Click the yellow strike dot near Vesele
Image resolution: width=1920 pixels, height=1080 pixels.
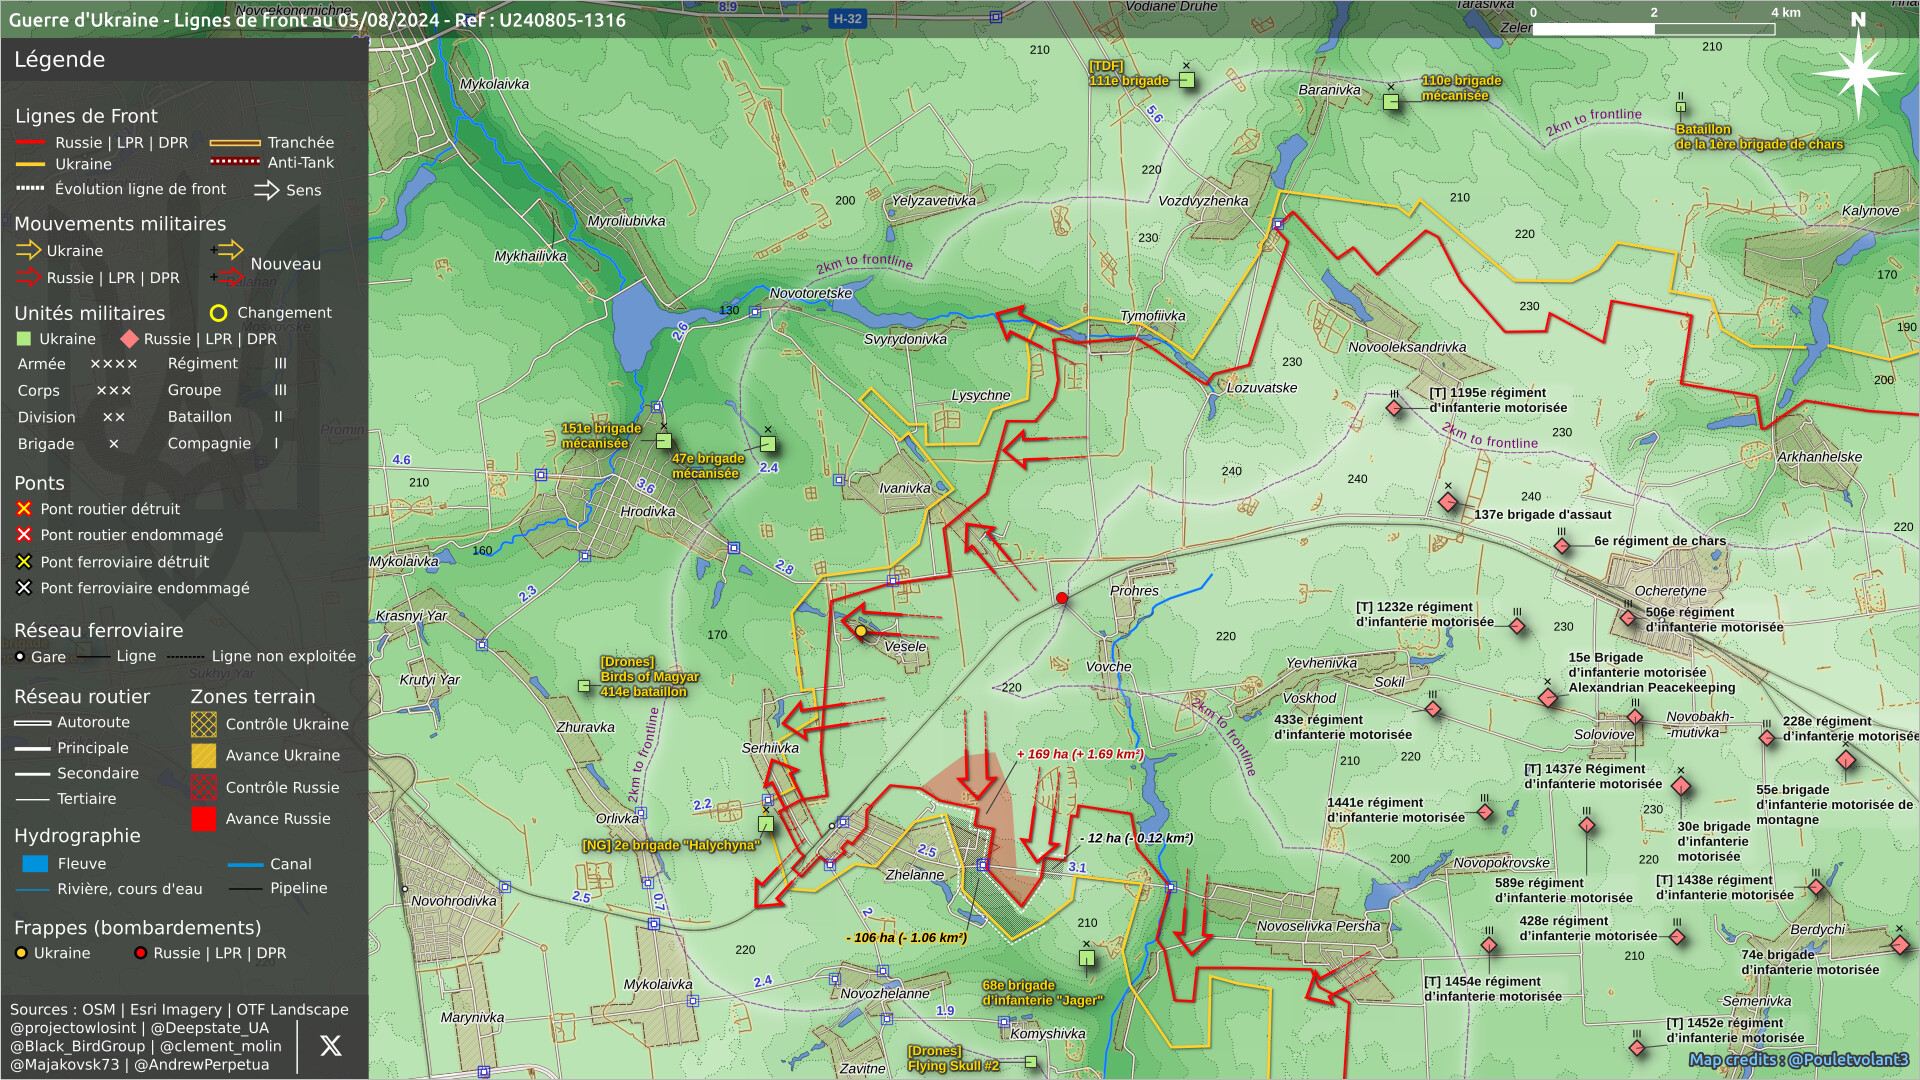pyautogui.click(x=861, y=631)
